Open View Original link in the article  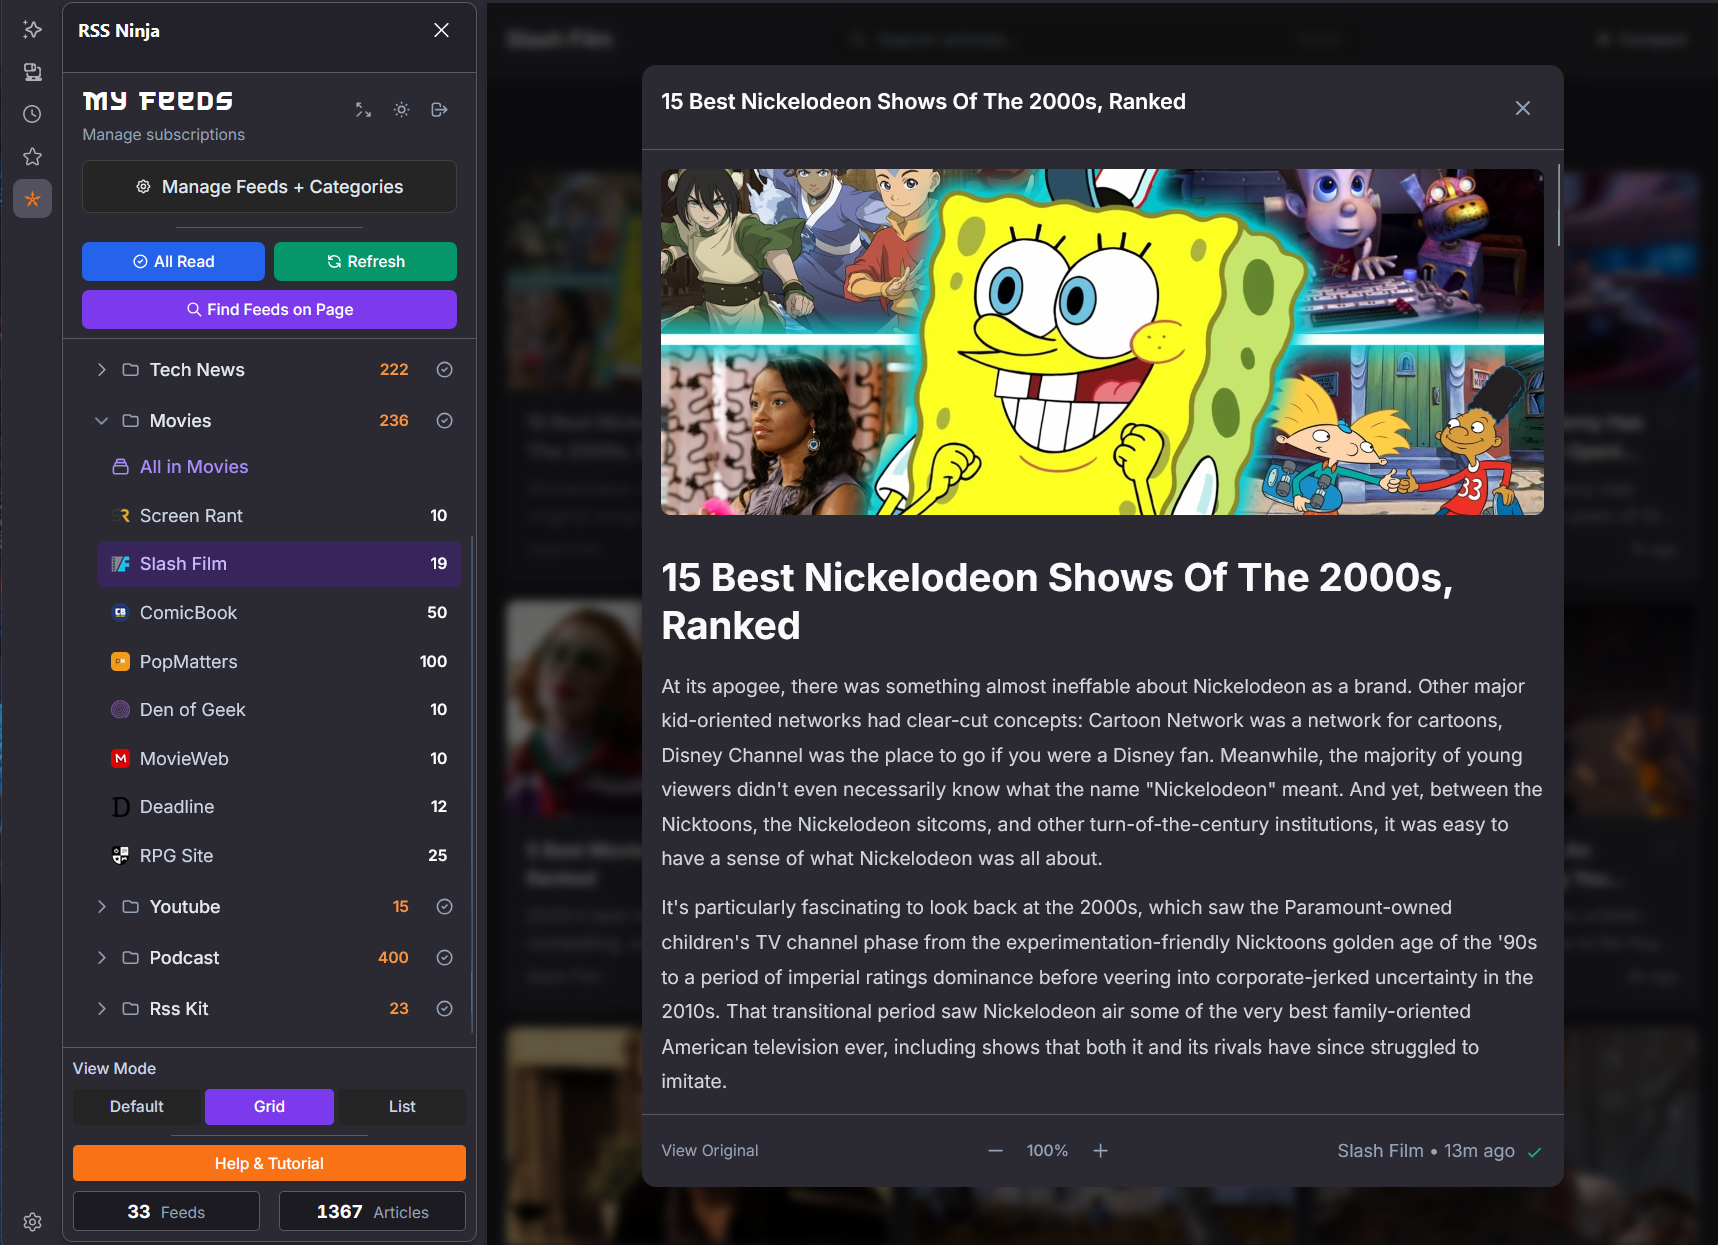point(710,1150)
